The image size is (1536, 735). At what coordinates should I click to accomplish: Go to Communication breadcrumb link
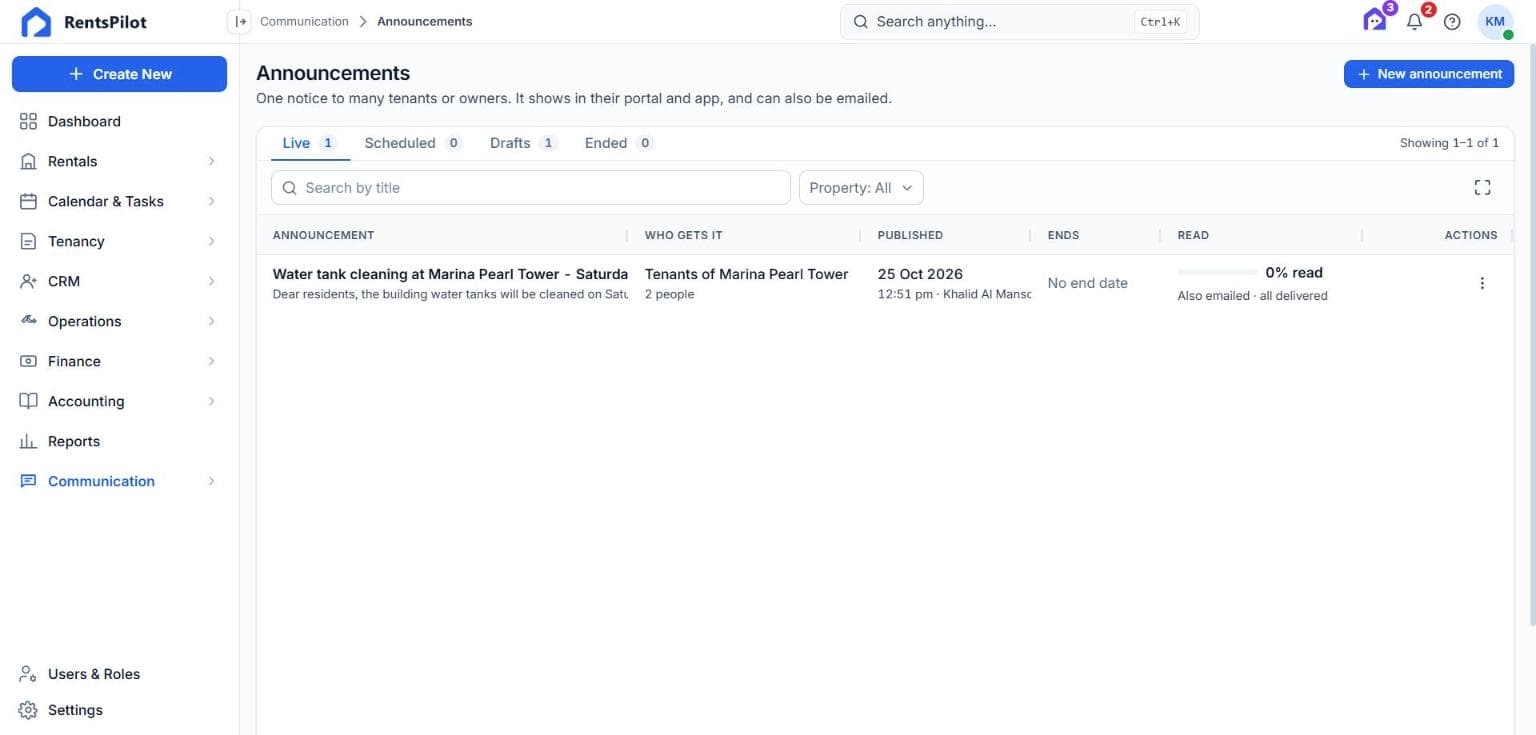tap(304, 21)
